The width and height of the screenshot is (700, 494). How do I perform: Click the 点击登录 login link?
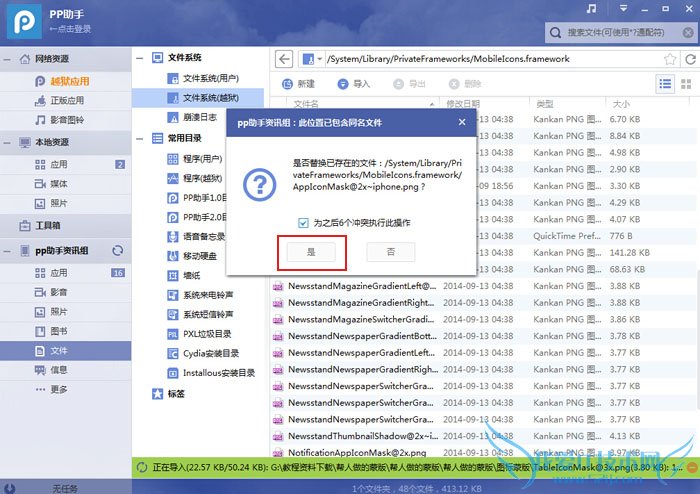[x=70, y=29]
